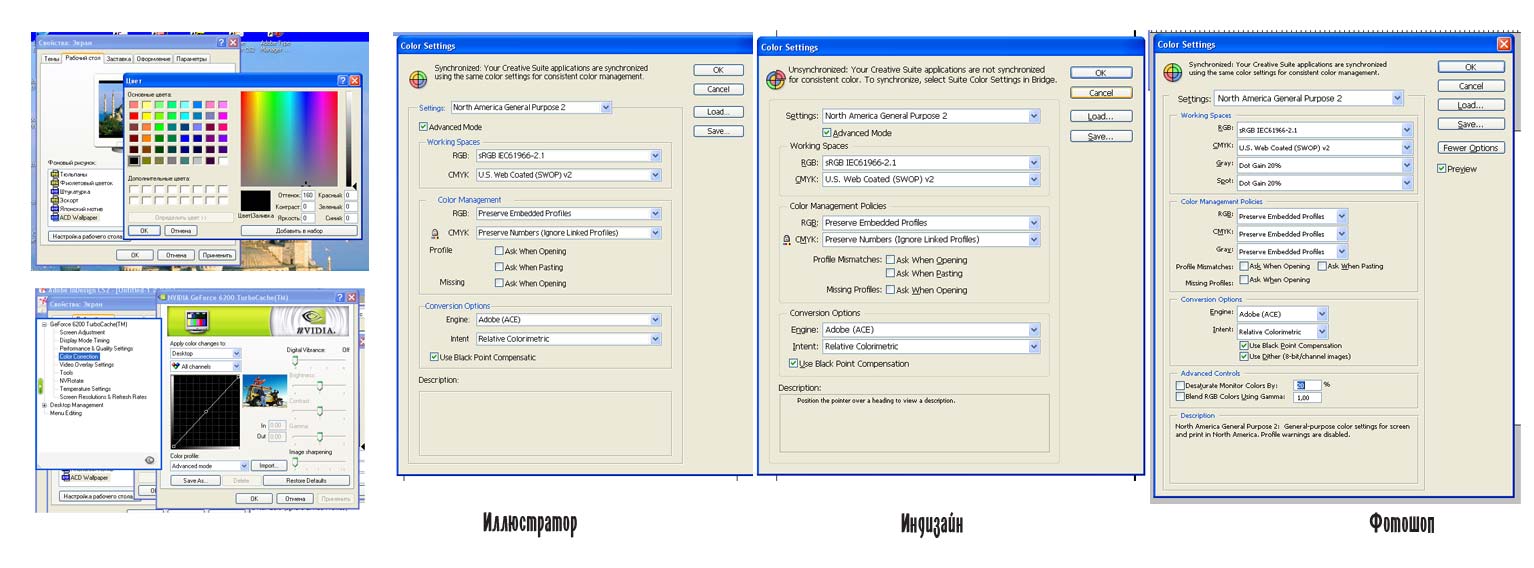Image resolution: width=1534 pixels, height=568 pixels.
Task: Click the Blend RGB gamma field showing 1,00
Action: [1305, 397]
